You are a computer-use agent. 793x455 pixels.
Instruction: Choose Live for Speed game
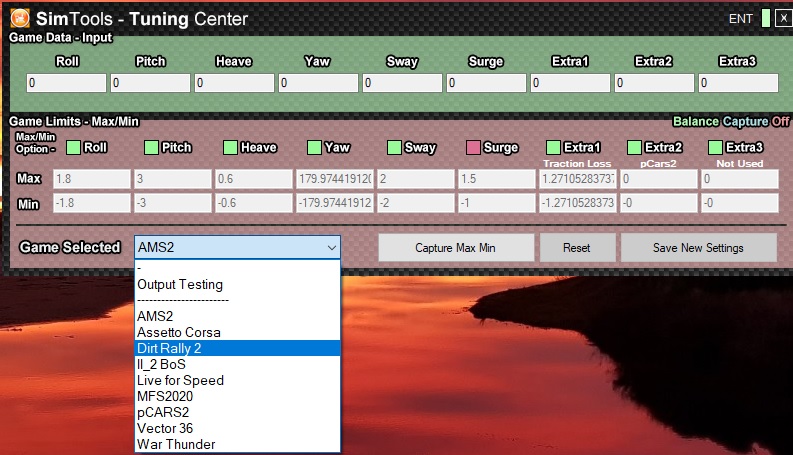tap(237, 381)
